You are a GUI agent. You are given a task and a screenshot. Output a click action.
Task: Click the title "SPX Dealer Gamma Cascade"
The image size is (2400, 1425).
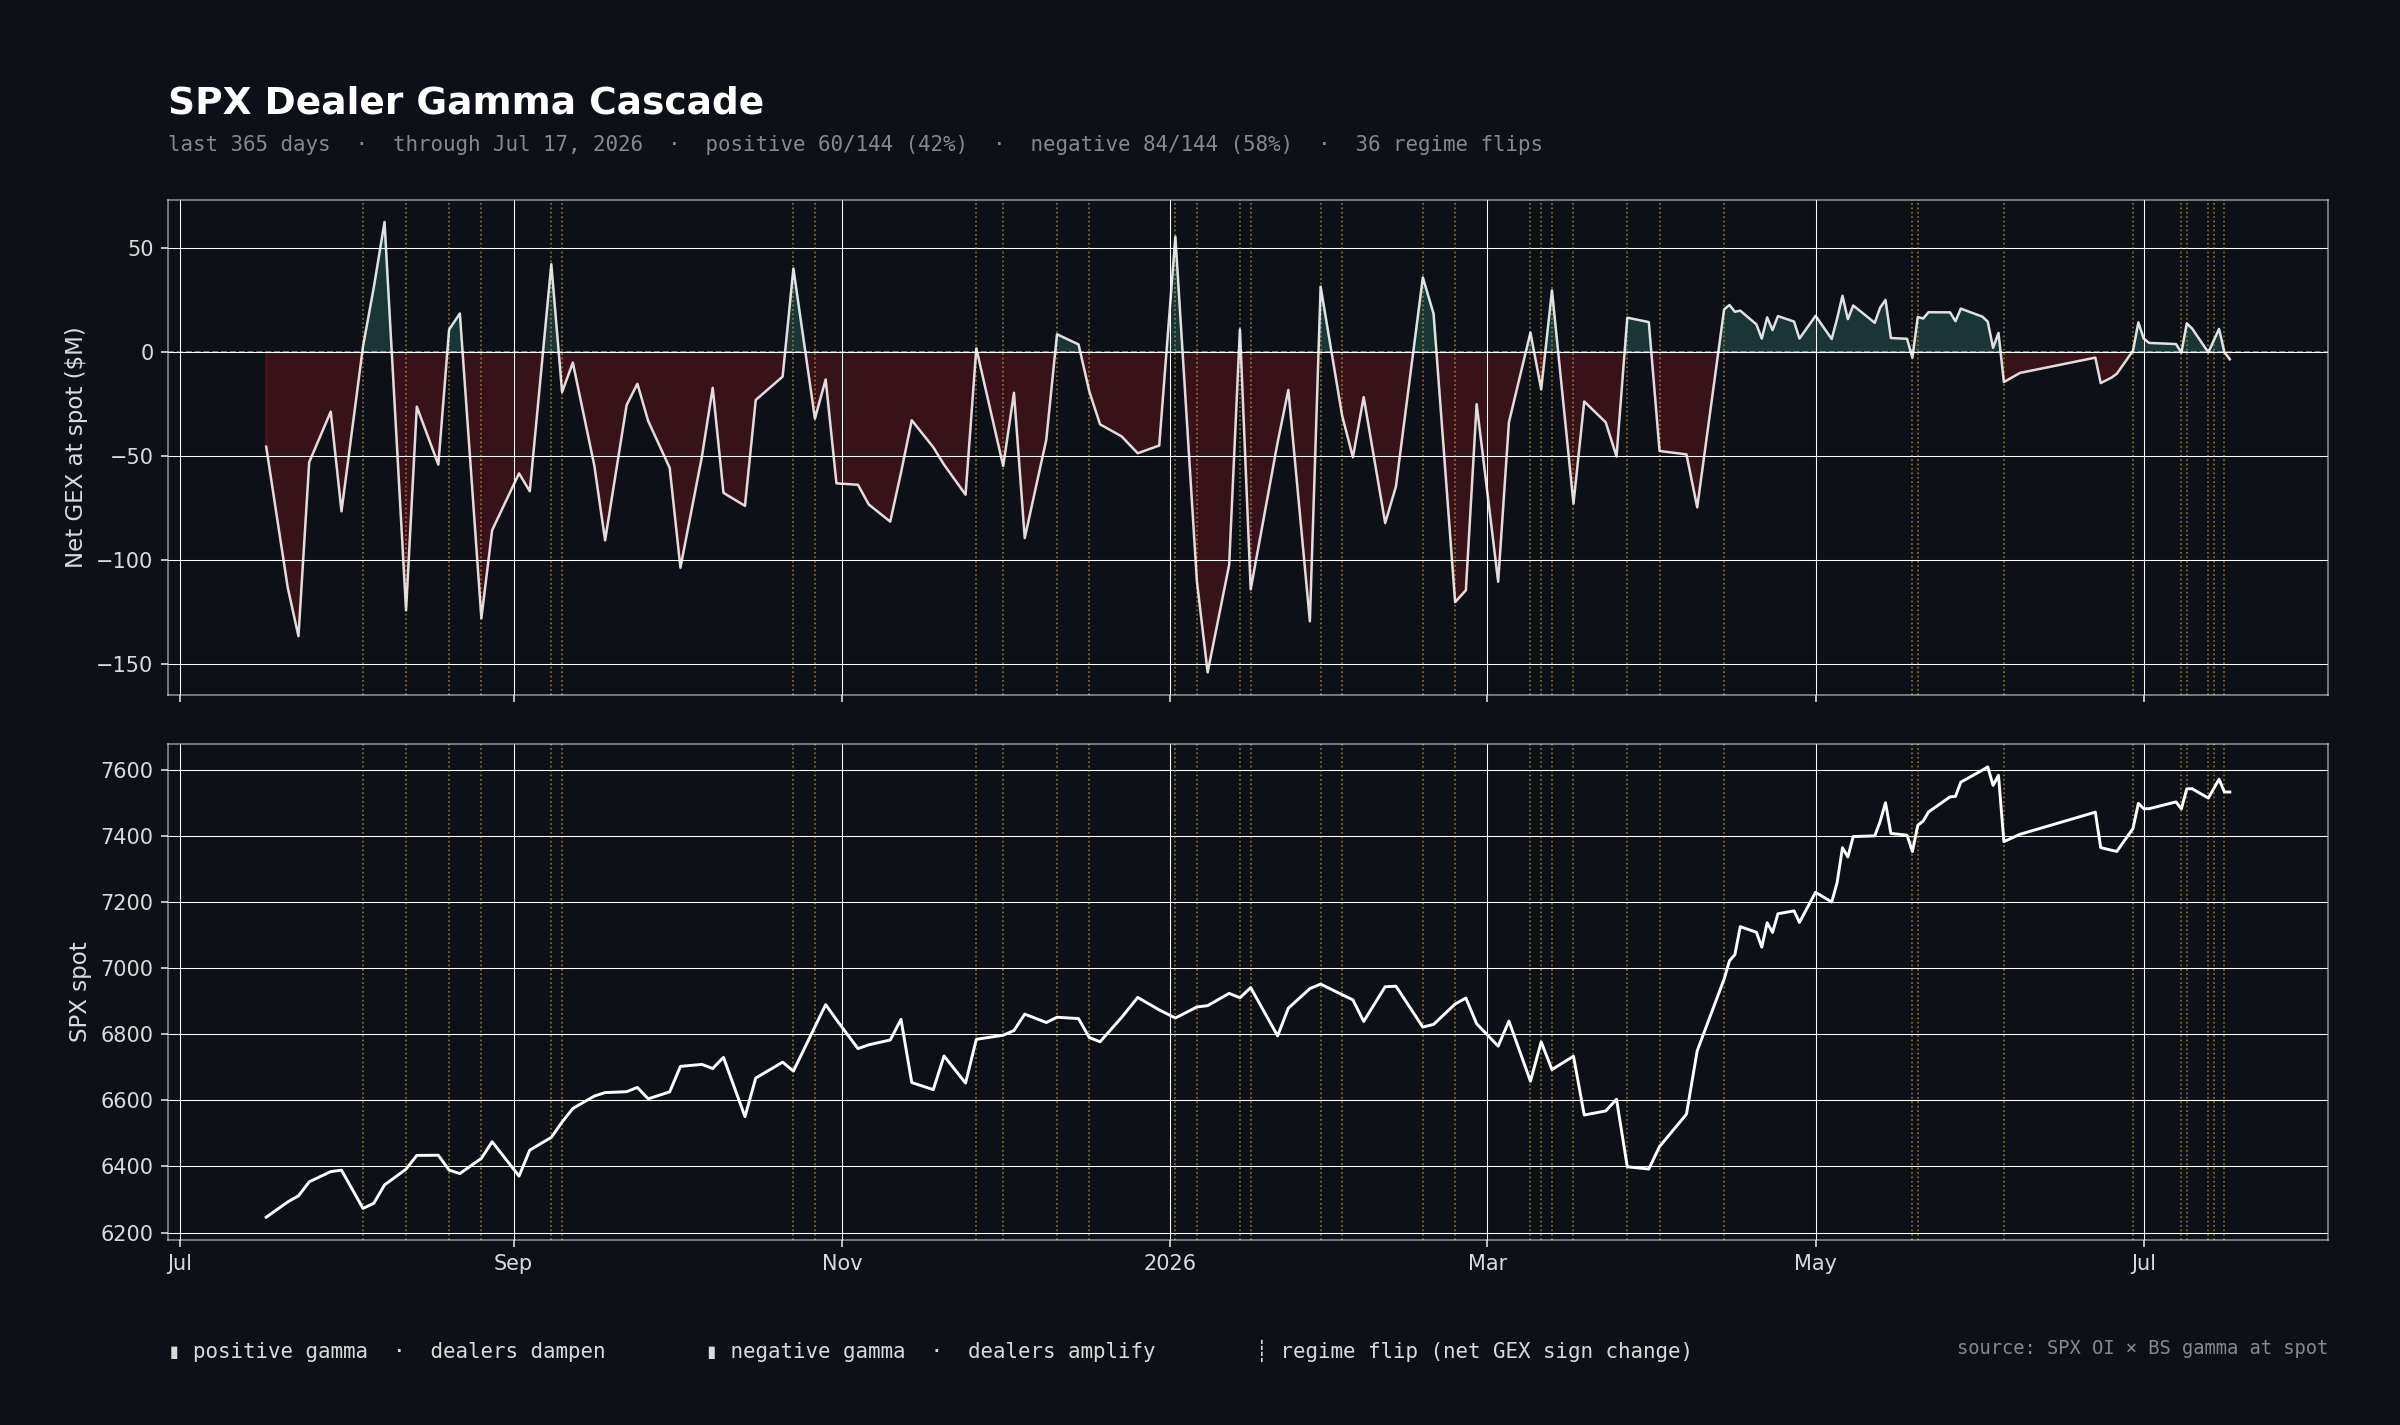click(x=466, y=102)
